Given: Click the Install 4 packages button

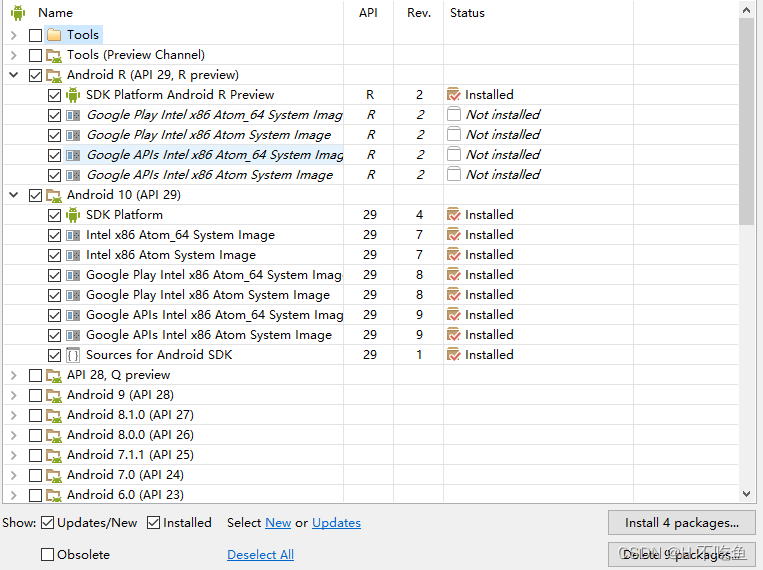Looking at the screenshot, I should [x=682, y=523].
